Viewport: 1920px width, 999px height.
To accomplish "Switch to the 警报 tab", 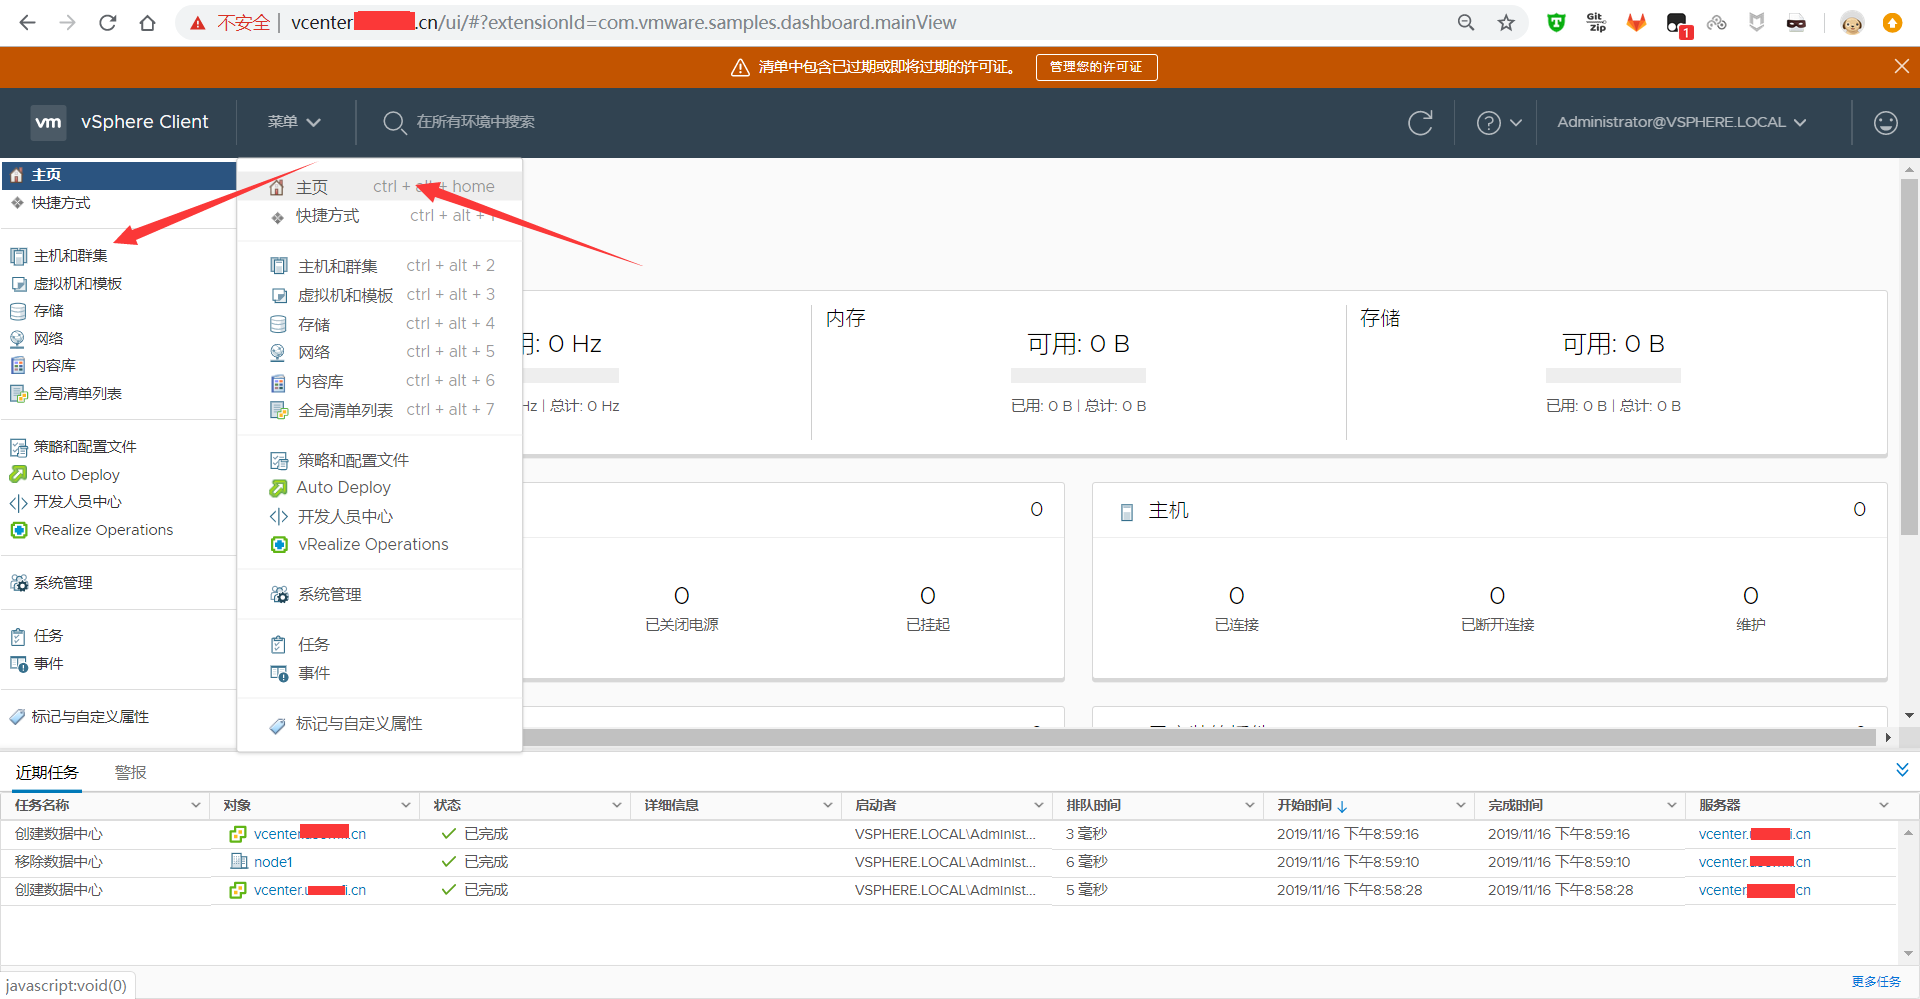I will point(131,772).
